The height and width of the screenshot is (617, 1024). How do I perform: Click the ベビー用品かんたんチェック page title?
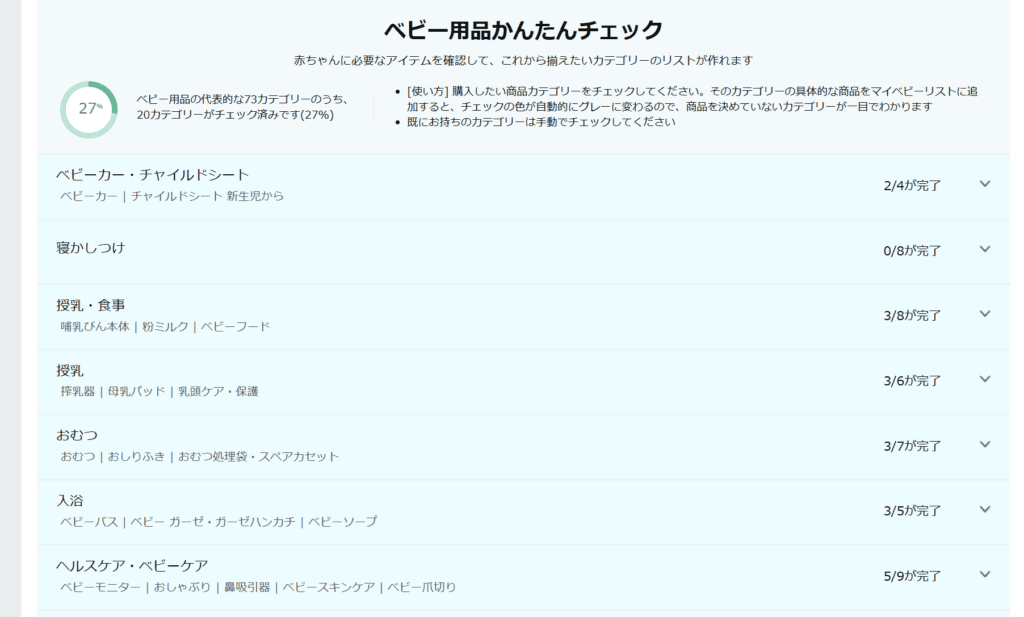click(523, 30)
